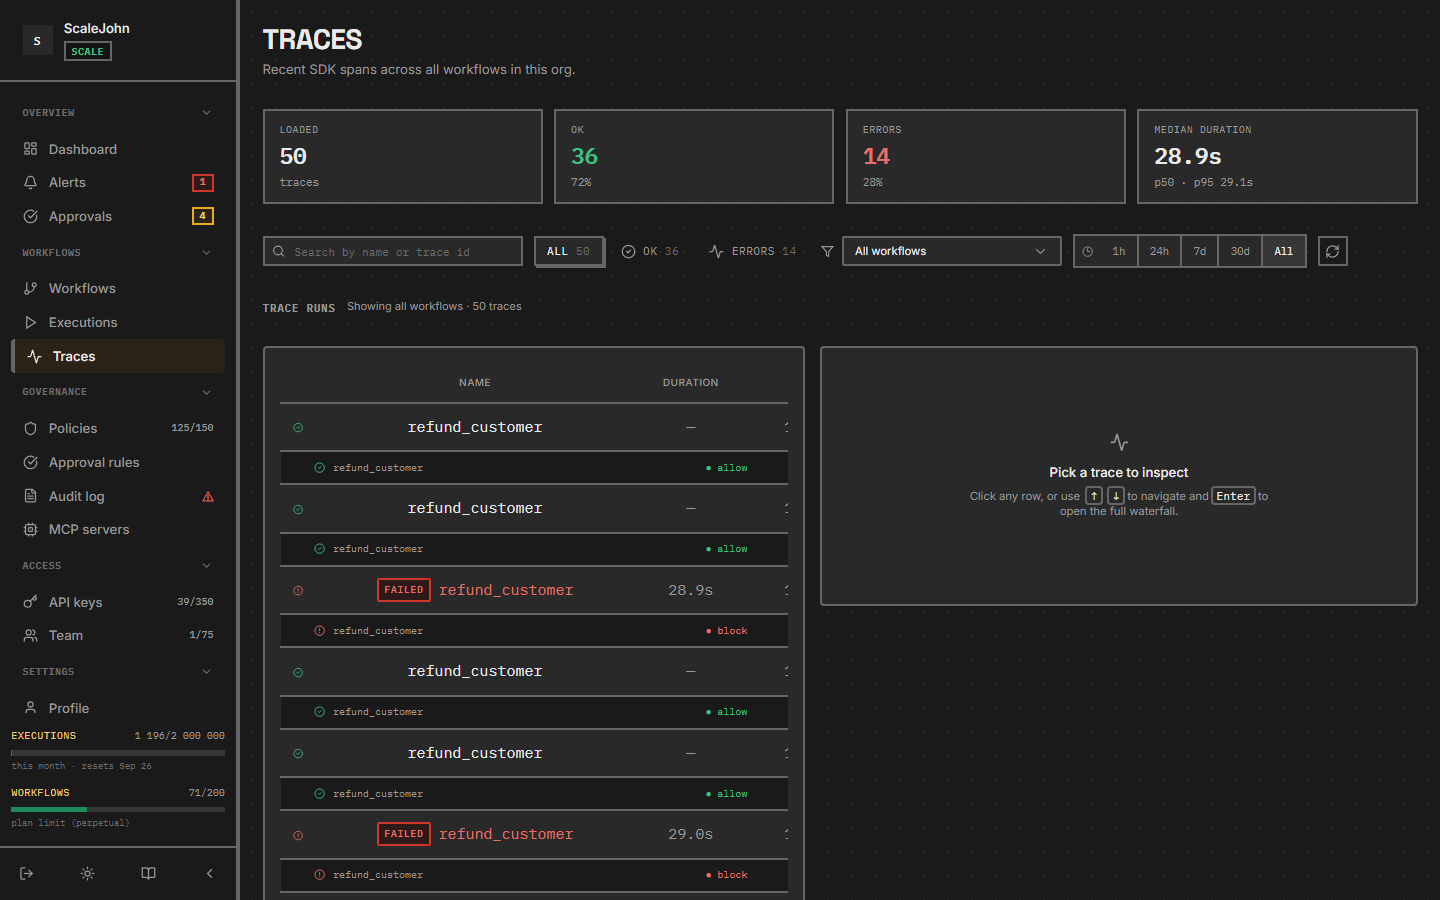Click the error status icon on 29.0s row
The image size is (1440, 900).
click(x=298, y=835)
